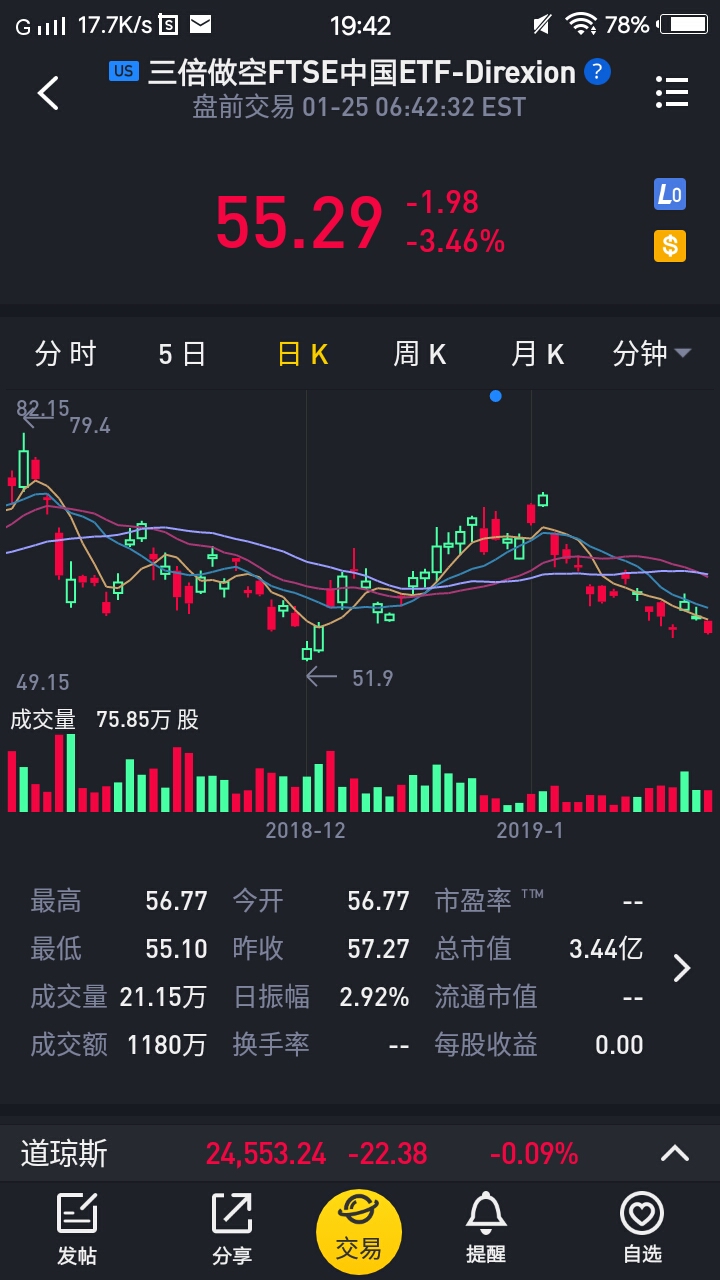Tap the 道琼斯 index value 24,553.24
This screenshot has height=1280, width=720.
266,1154
